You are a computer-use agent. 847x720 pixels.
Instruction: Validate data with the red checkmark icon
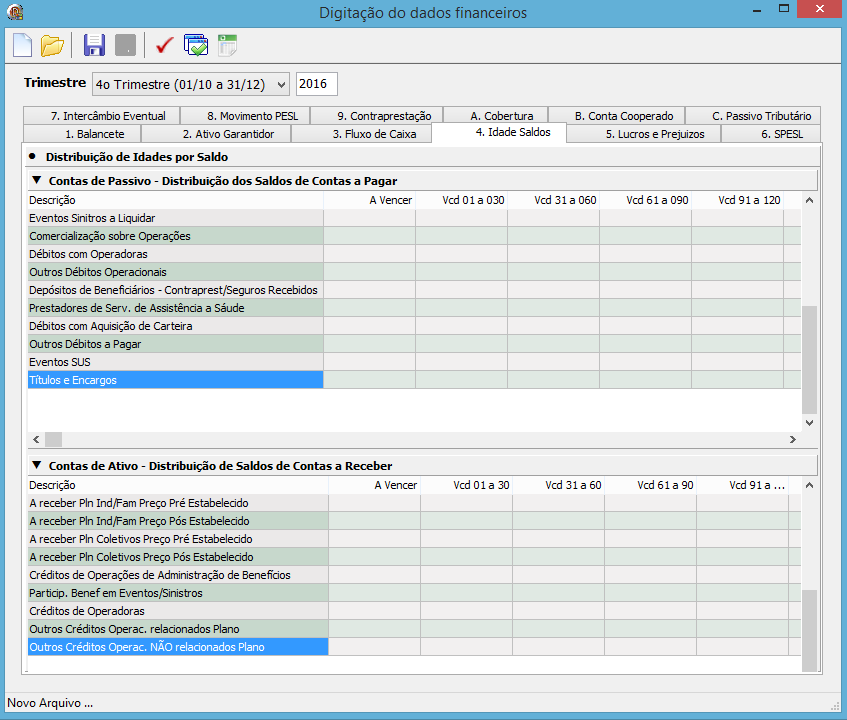[164, 45]
